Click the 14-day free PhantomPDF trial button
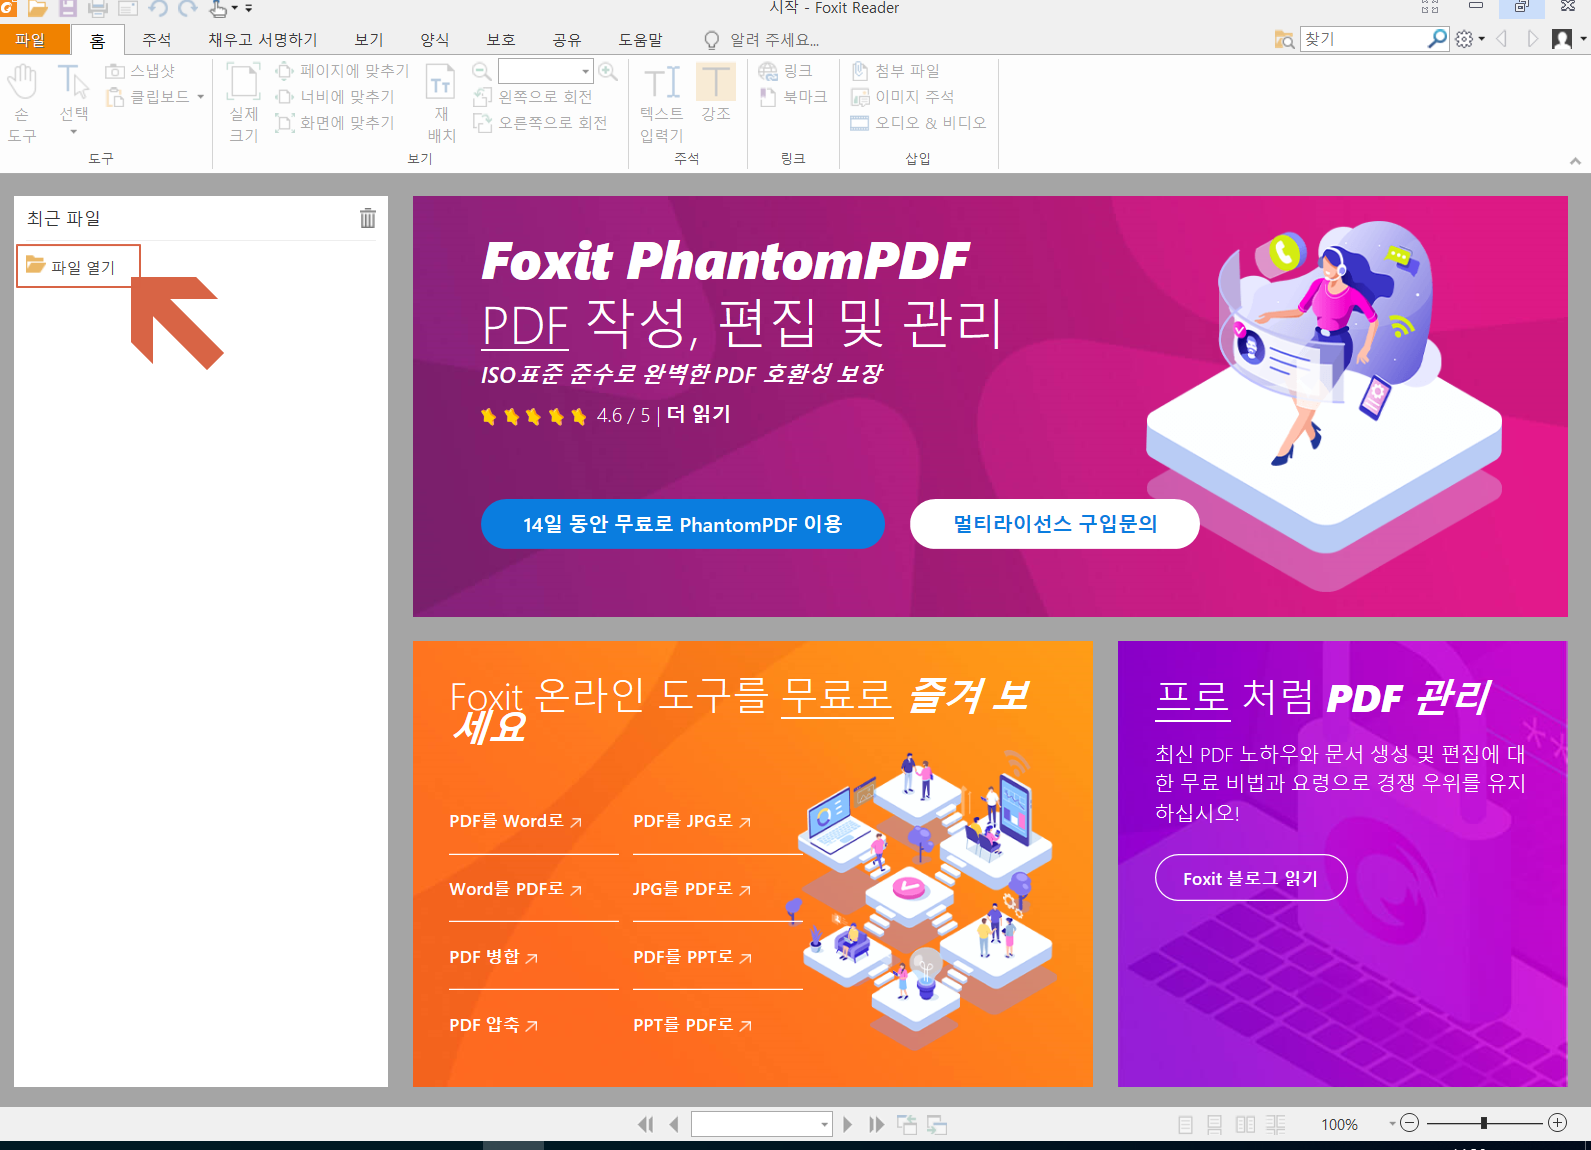This screenshot has width=1591, height=1150. (x=683, y=524)
